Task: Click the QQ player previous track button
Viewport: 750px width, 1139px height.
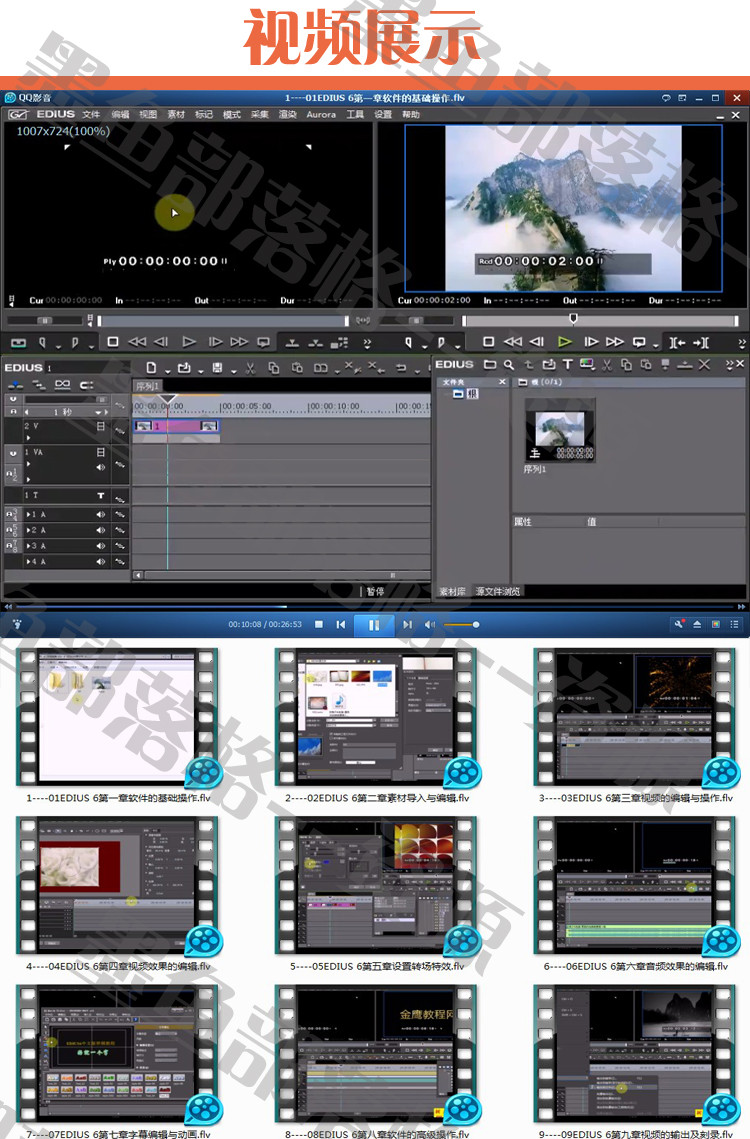Action: (341, 624)
